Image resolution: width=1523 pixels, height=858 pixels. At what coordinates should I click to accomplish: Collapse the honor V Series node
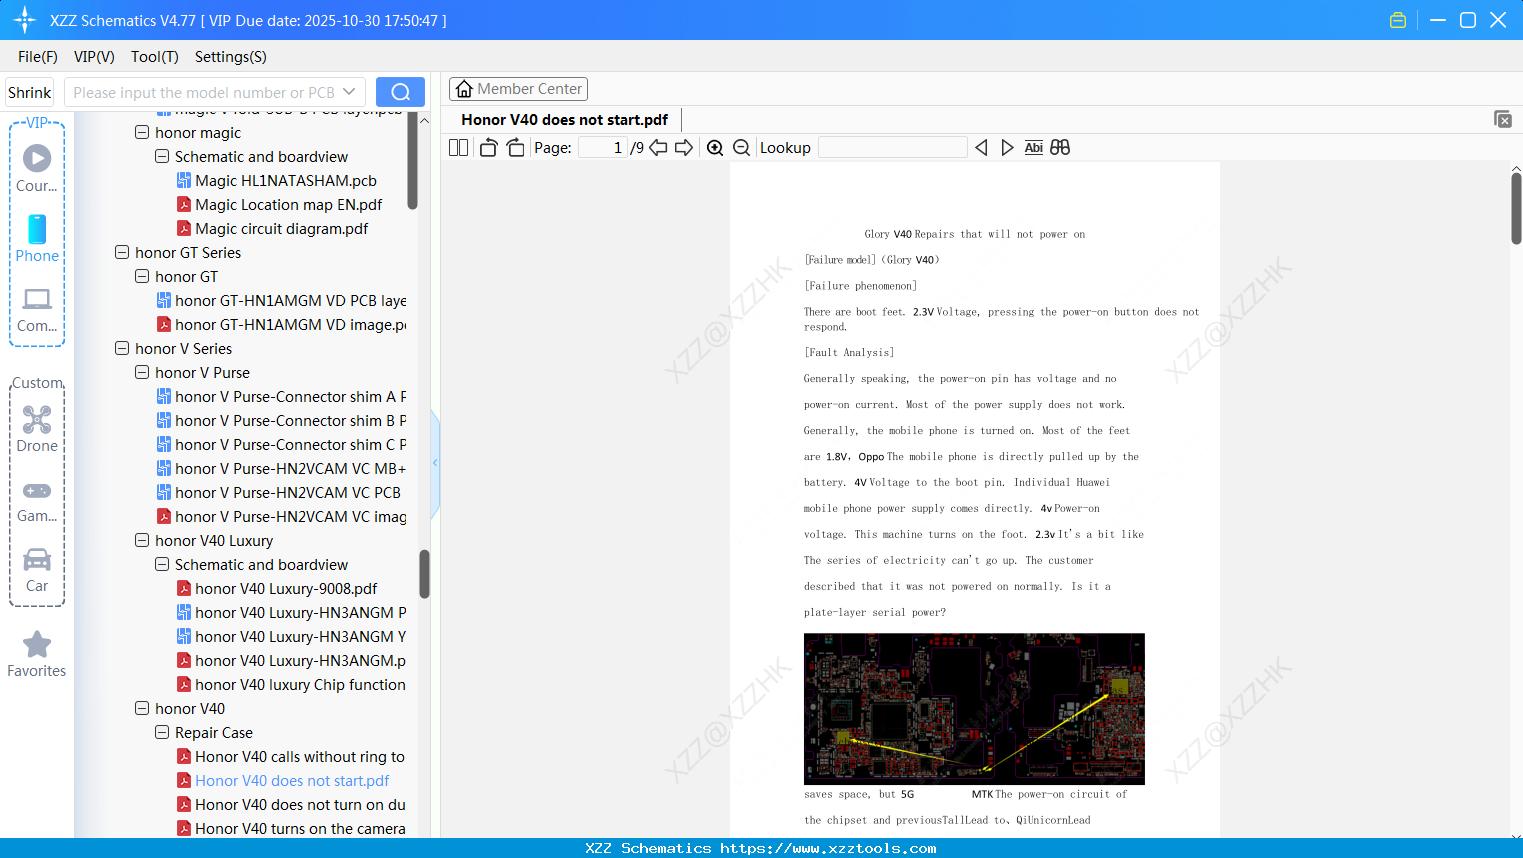tap(122, 349)
